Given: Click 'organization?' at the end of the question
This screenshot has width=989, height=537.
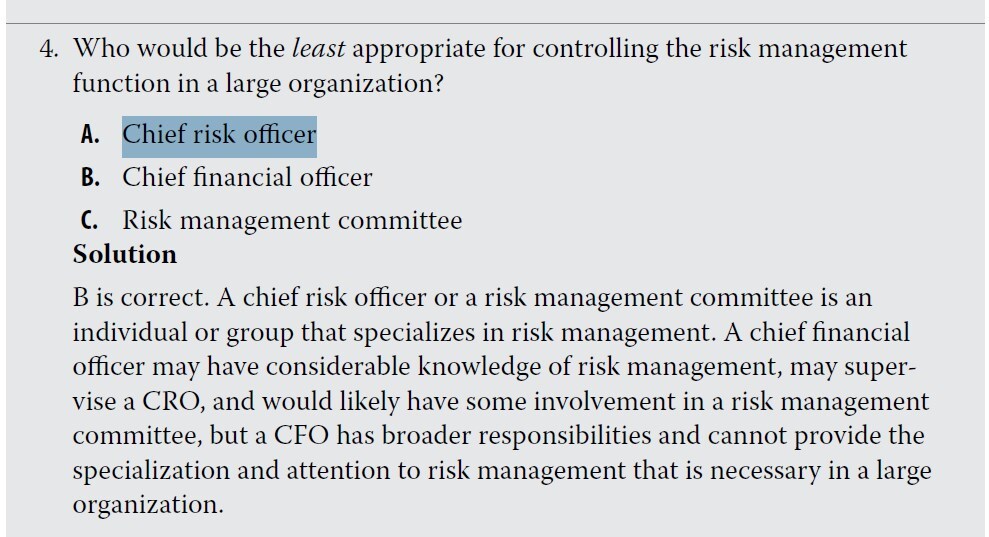Looking at the screenshot, I should (x=365, y=84).
